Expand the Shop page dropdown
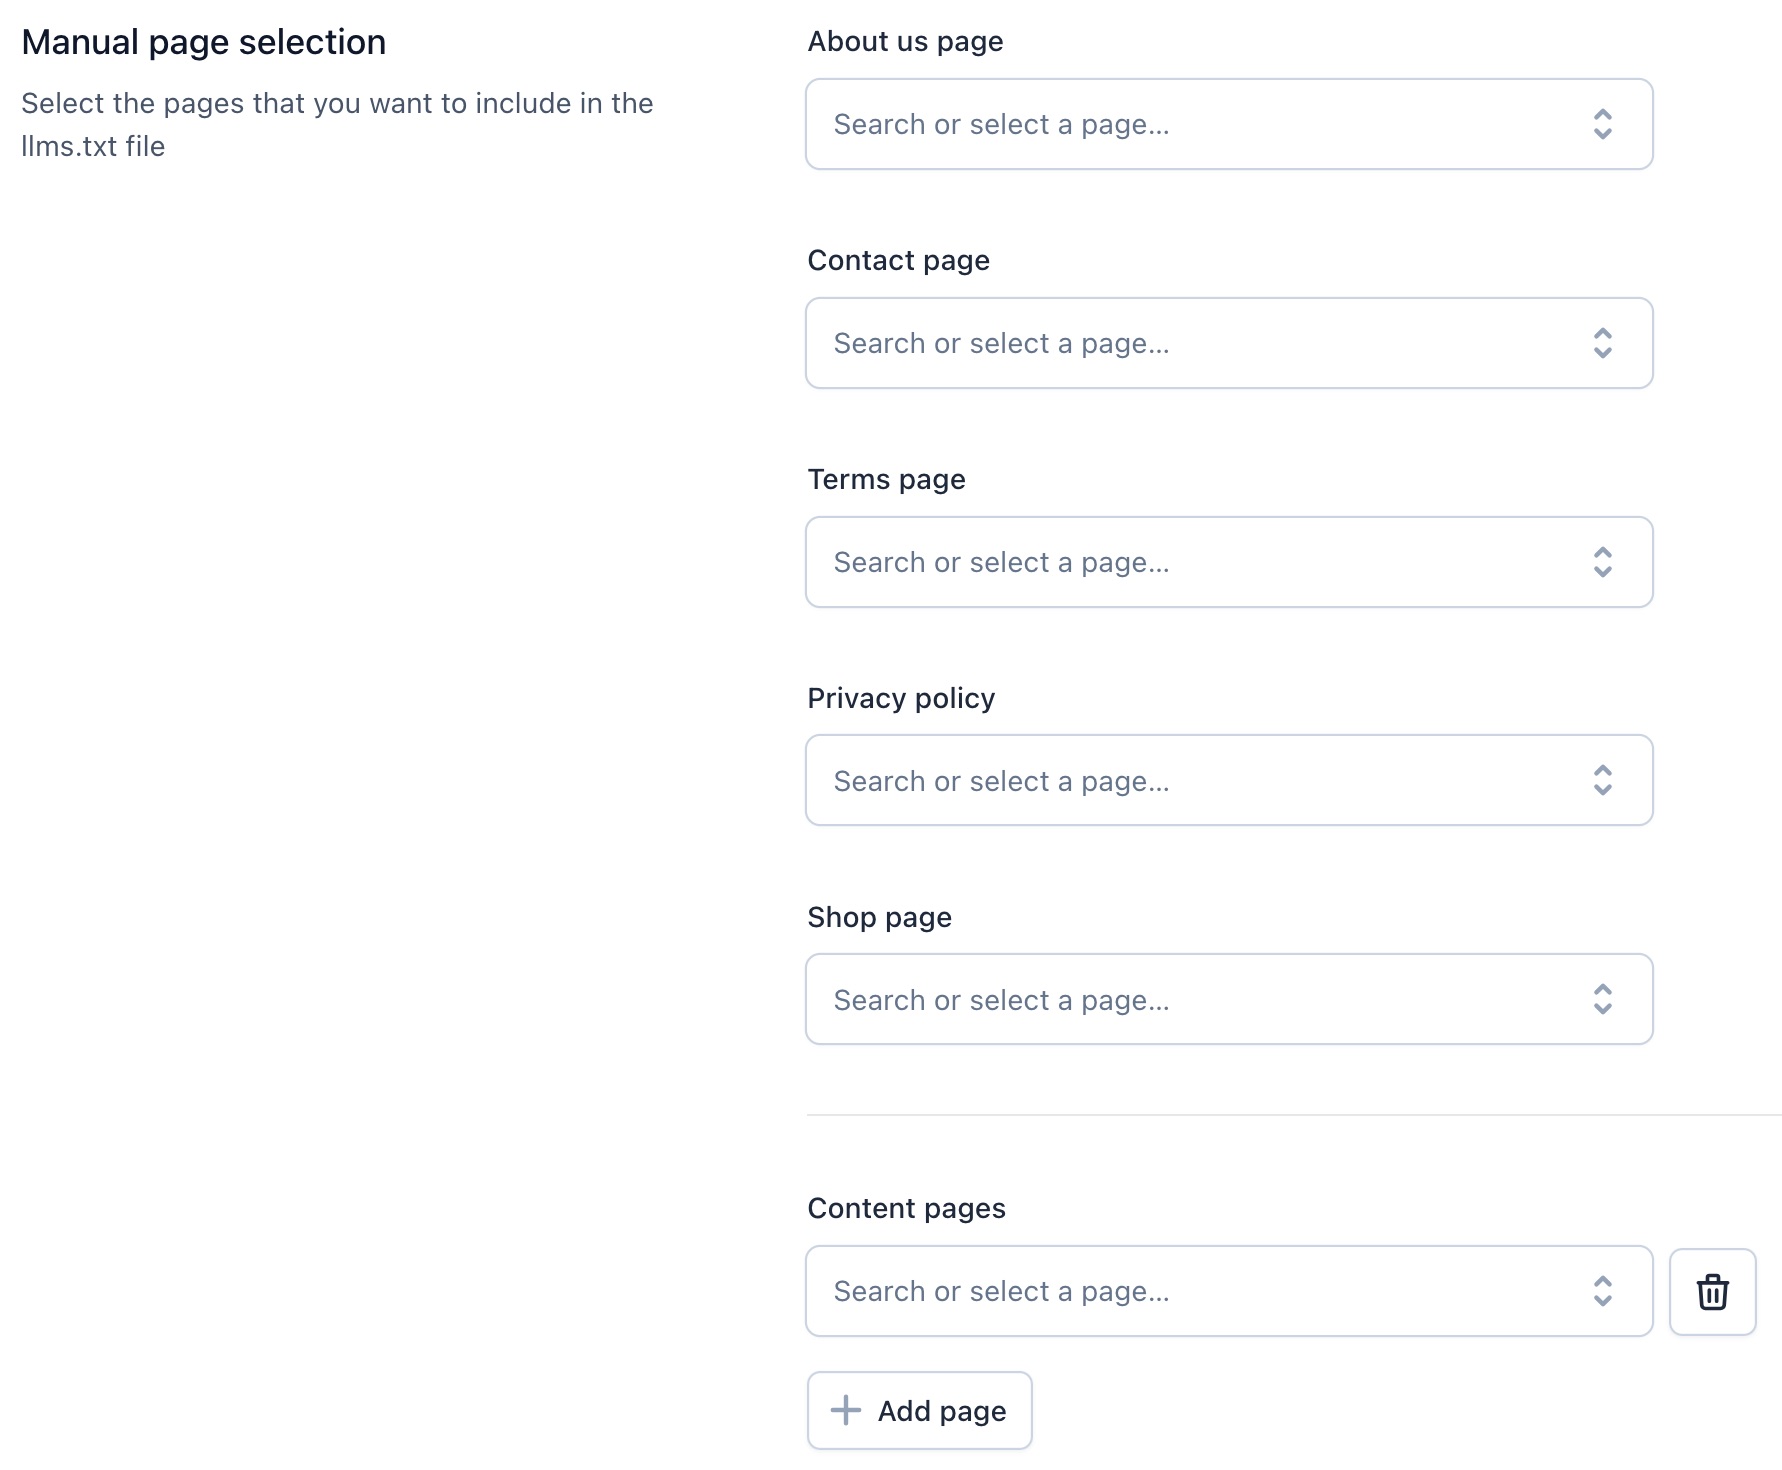 coord(1229,999)
